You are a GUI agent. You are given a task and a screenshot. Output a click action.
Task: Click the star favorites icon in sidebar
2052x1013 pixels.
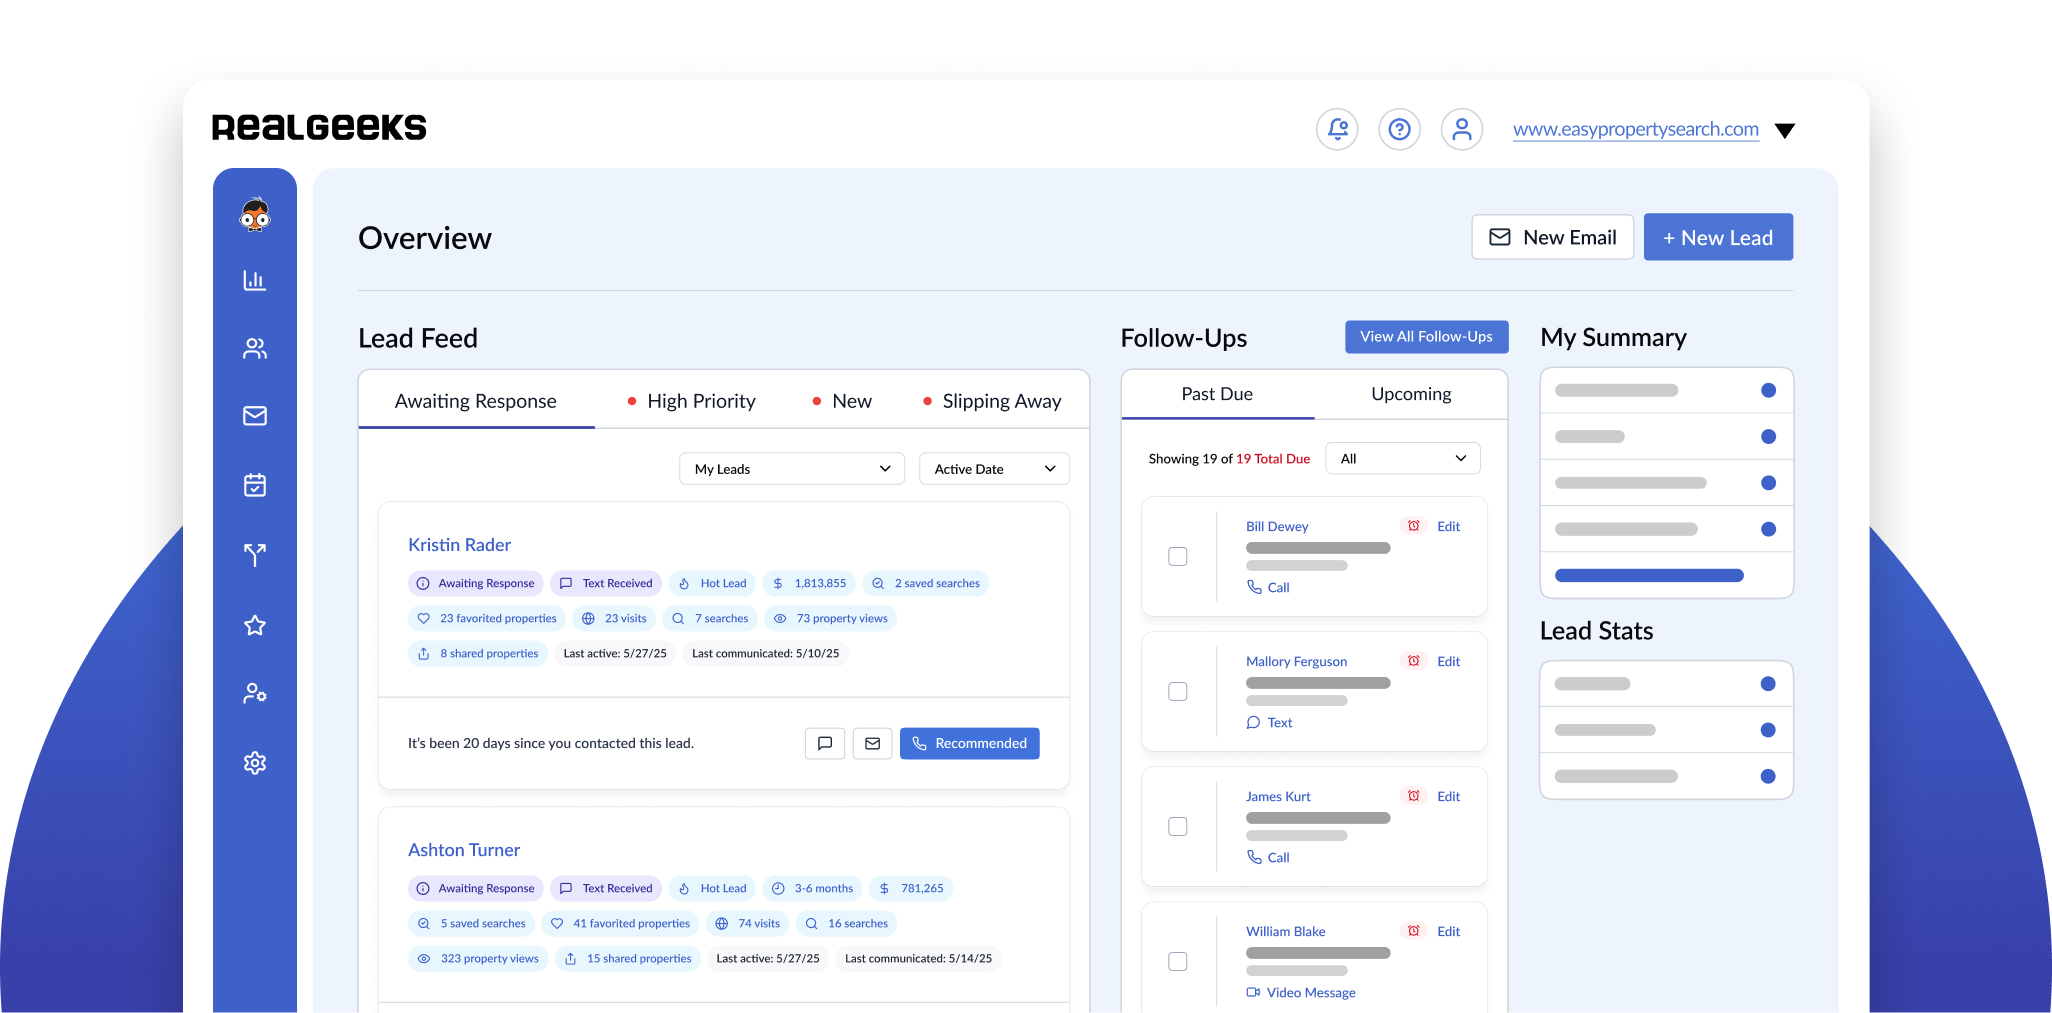coord(255,625)
